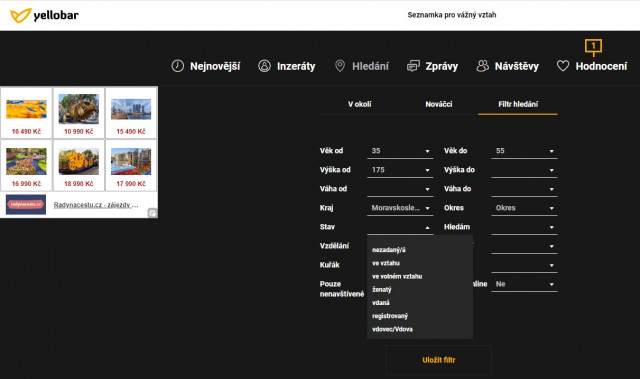Click Radynacestu.cz zájezdy ad link
Viewport: 640px width, 379px height.
coord(96,205)
